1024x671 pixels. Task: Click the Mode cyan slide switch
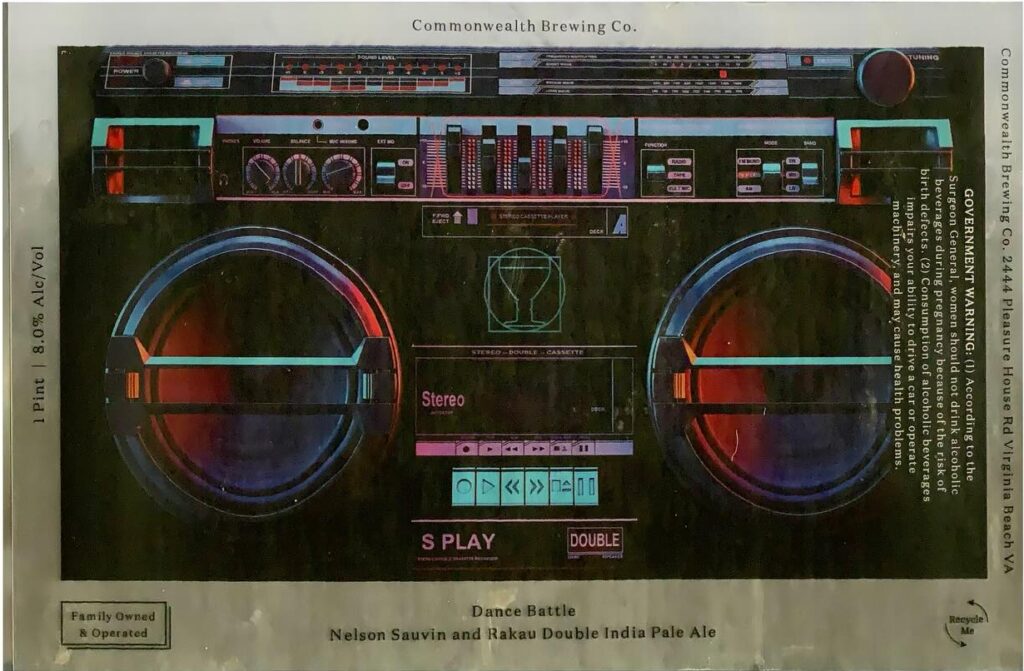click(x=771, y=169)
